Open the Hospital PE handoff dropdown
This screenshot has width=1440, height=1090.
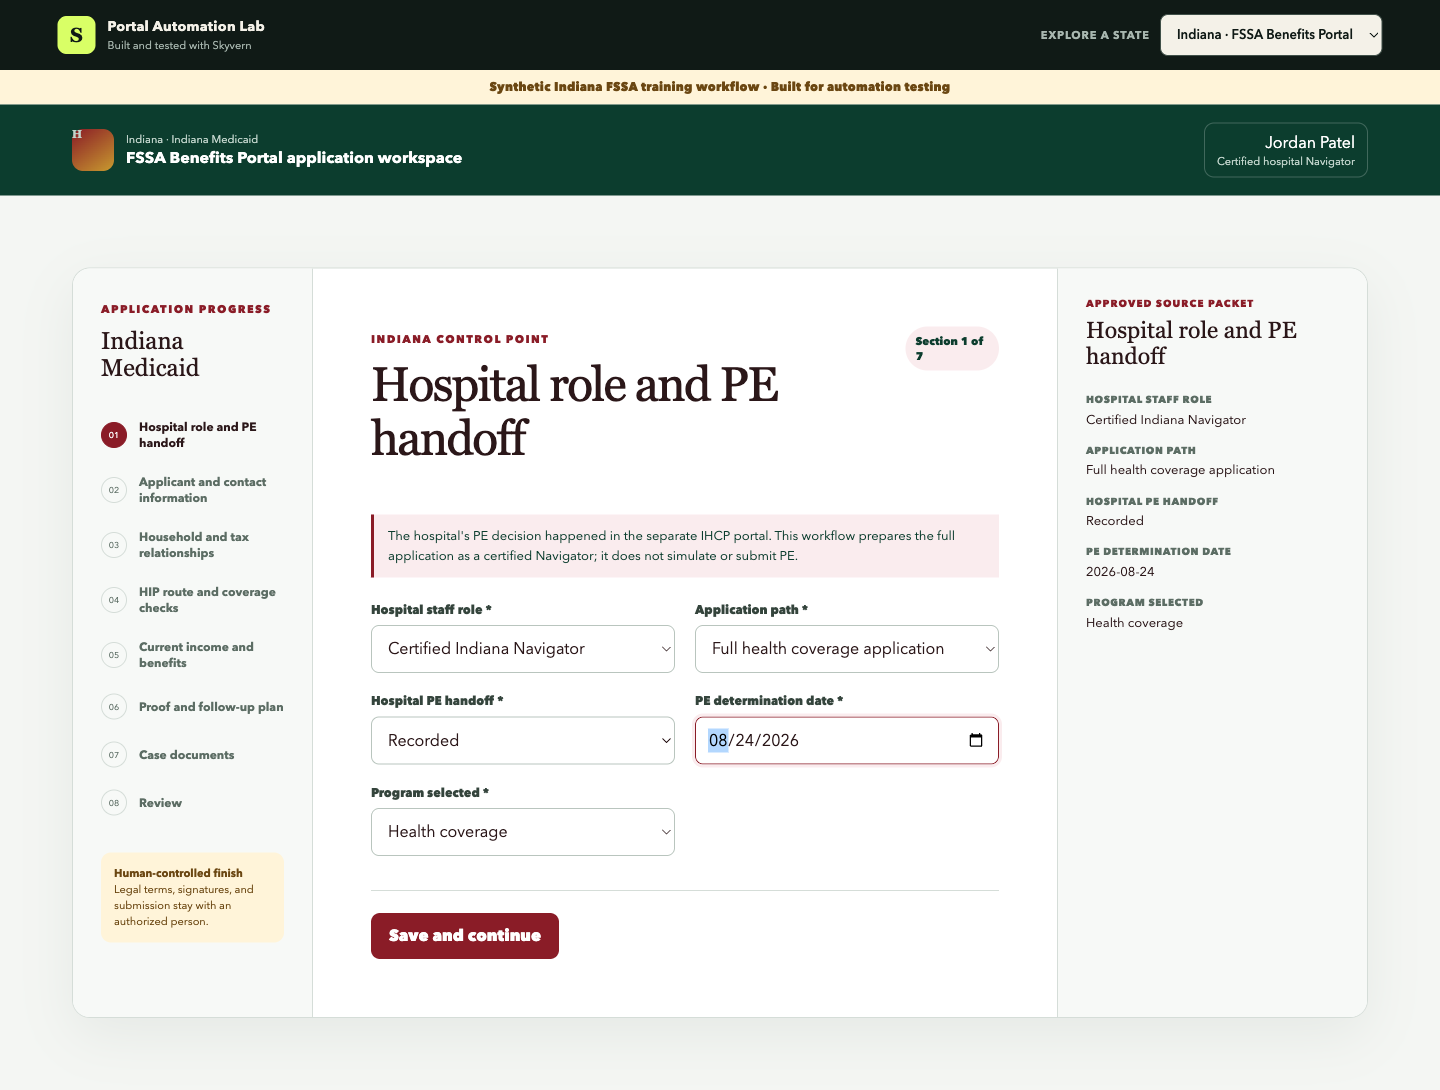click(x=523, y=741)
